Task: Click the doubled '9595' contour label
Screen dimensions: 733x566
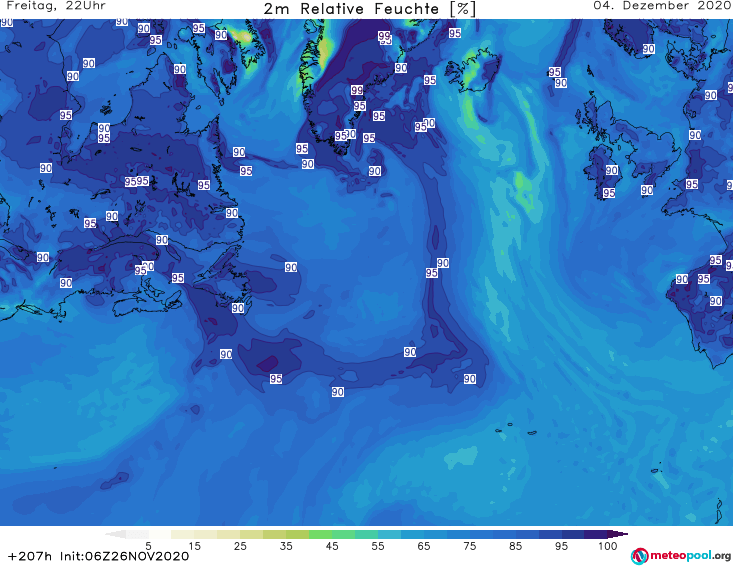Action: [x=137, y=181]
